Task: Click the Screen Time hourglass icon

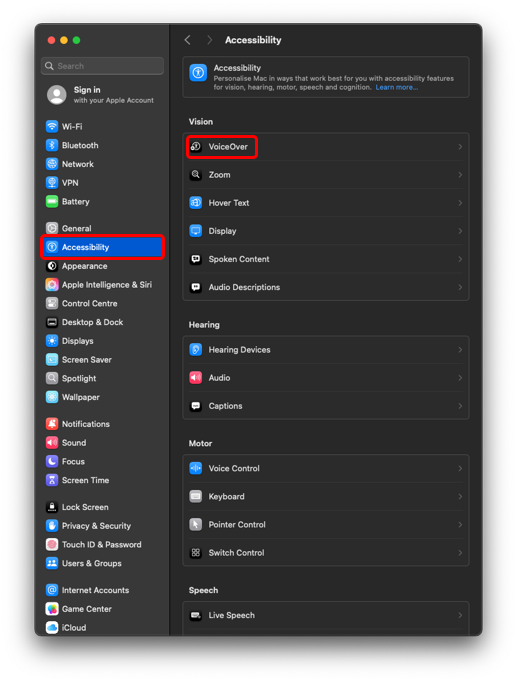Action: (52, 480)
